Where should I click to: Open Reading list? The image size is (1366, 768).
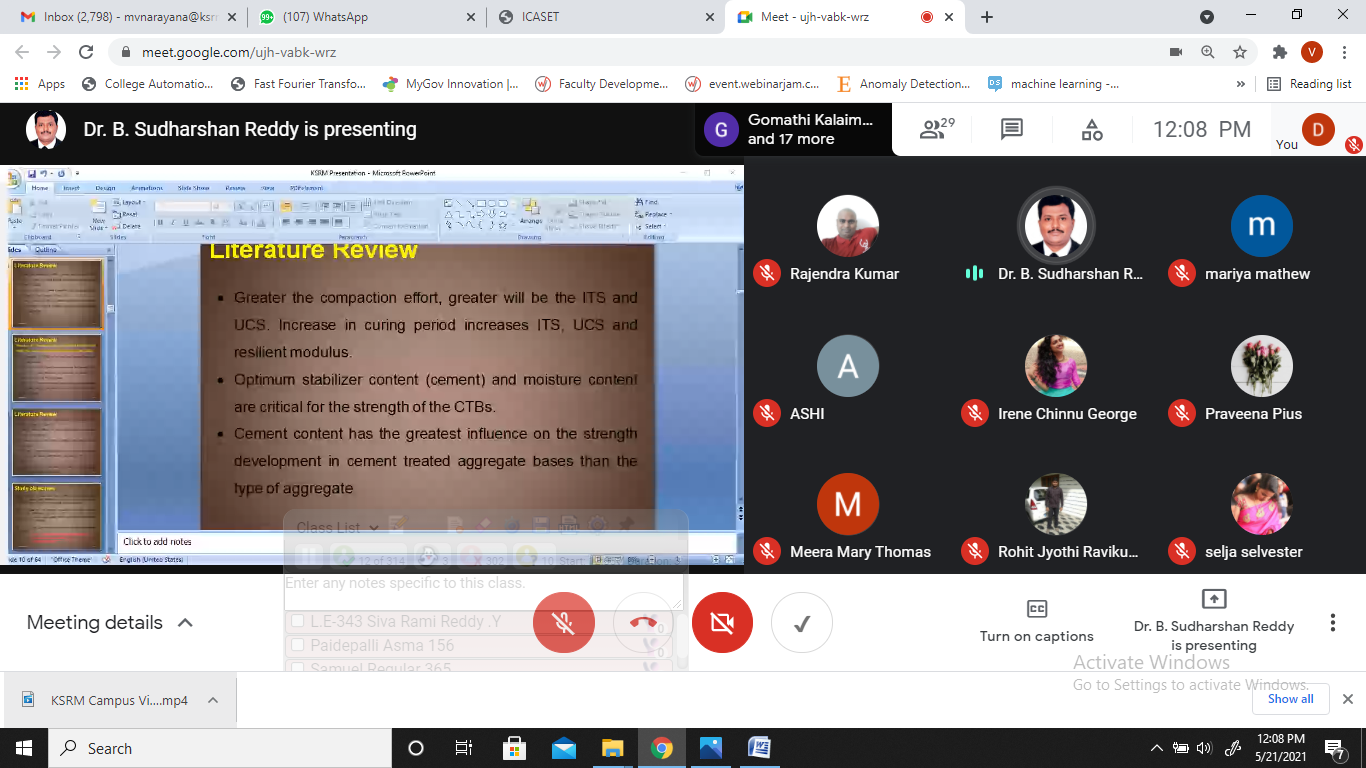point(1310,84)
